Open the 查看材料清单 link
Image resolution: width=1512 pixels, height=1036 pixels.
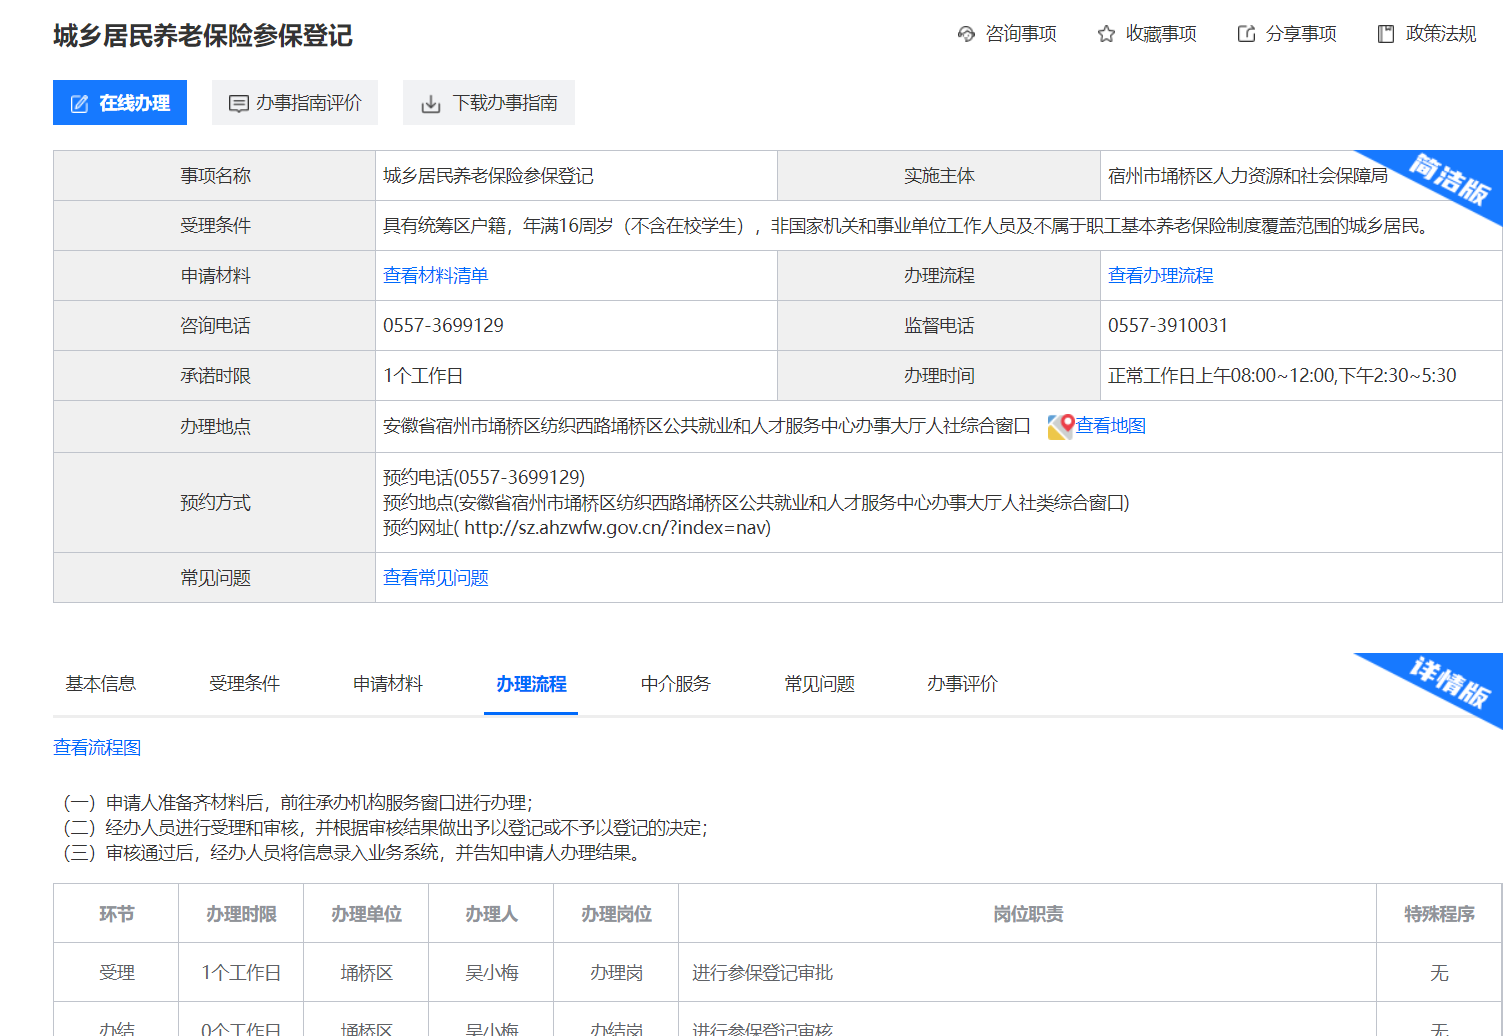coord(435,276)
